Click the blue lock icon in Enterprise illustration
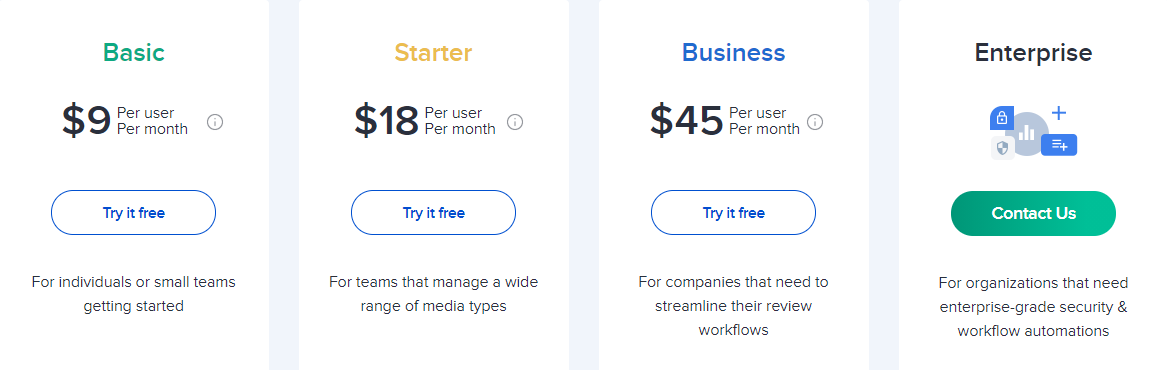Screen dimensions: 1167x370 point(1002,118)
